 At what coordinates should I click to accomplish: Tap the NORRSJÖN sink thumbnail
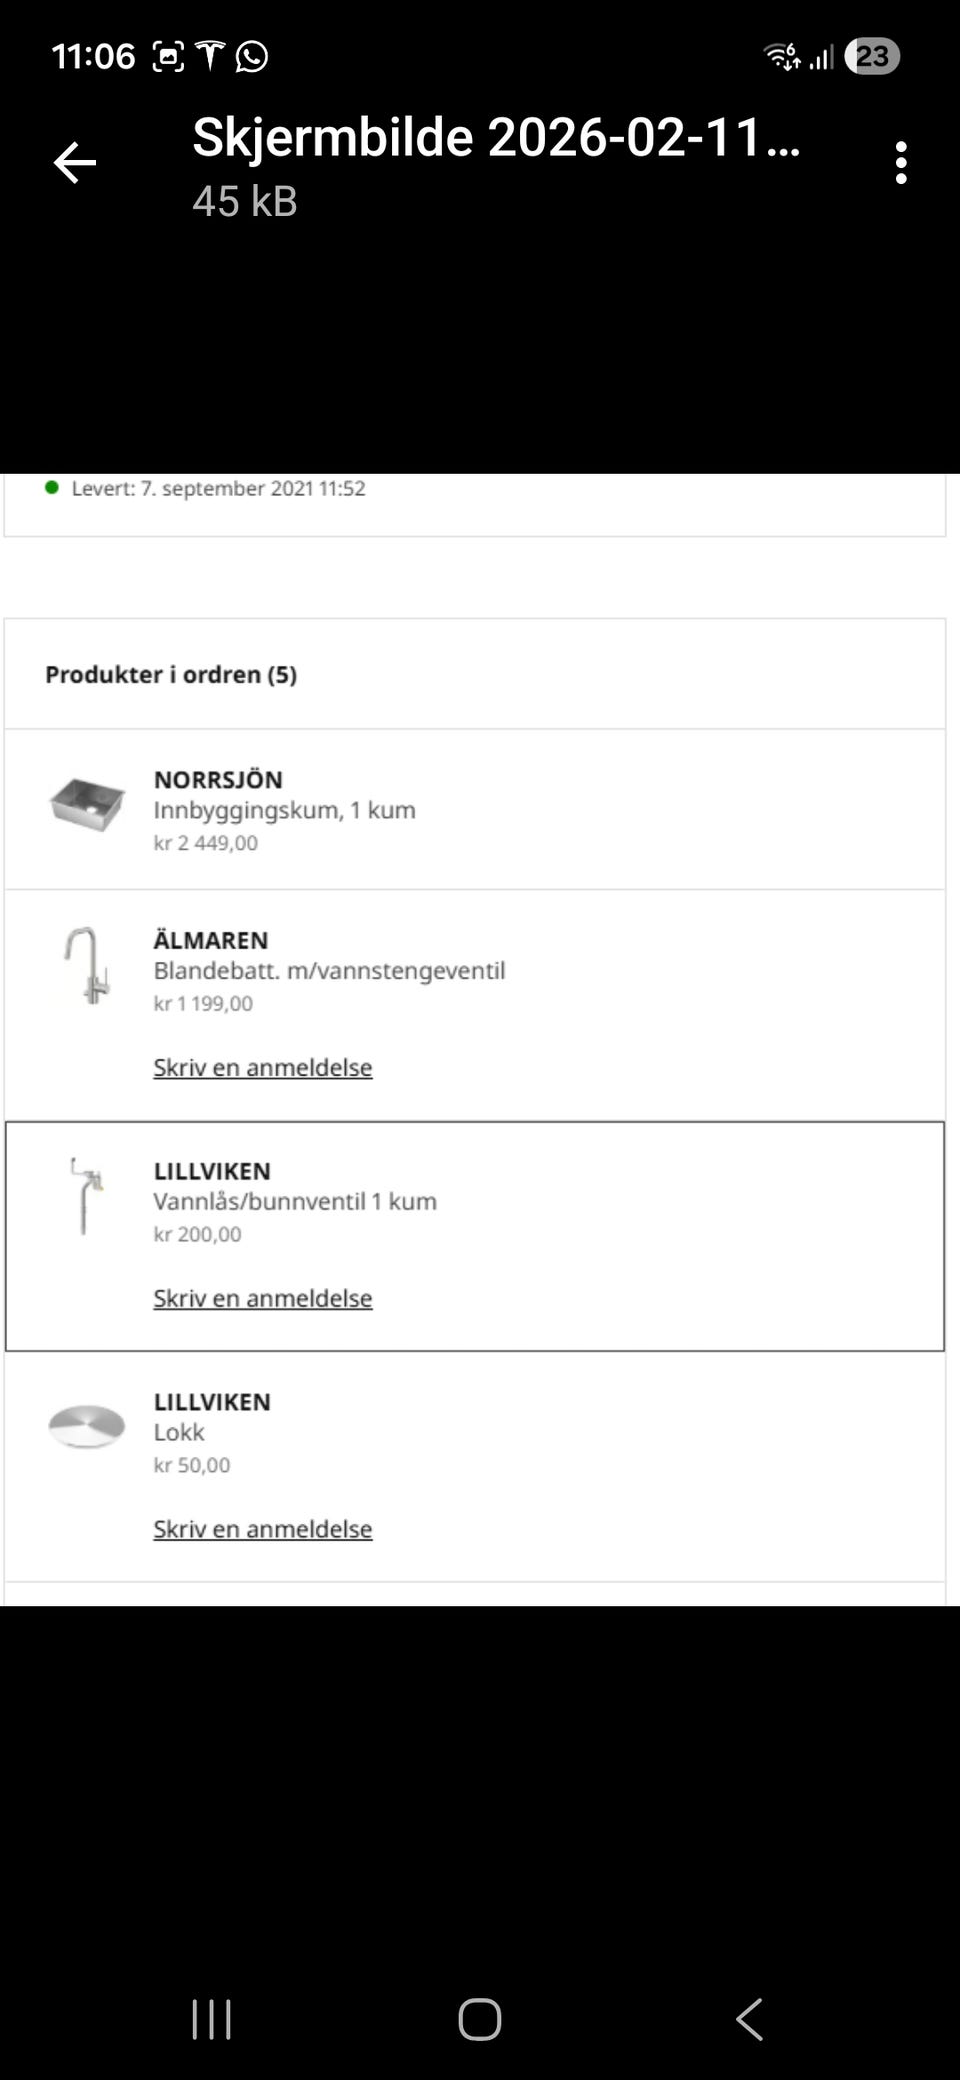pos(87,804)
